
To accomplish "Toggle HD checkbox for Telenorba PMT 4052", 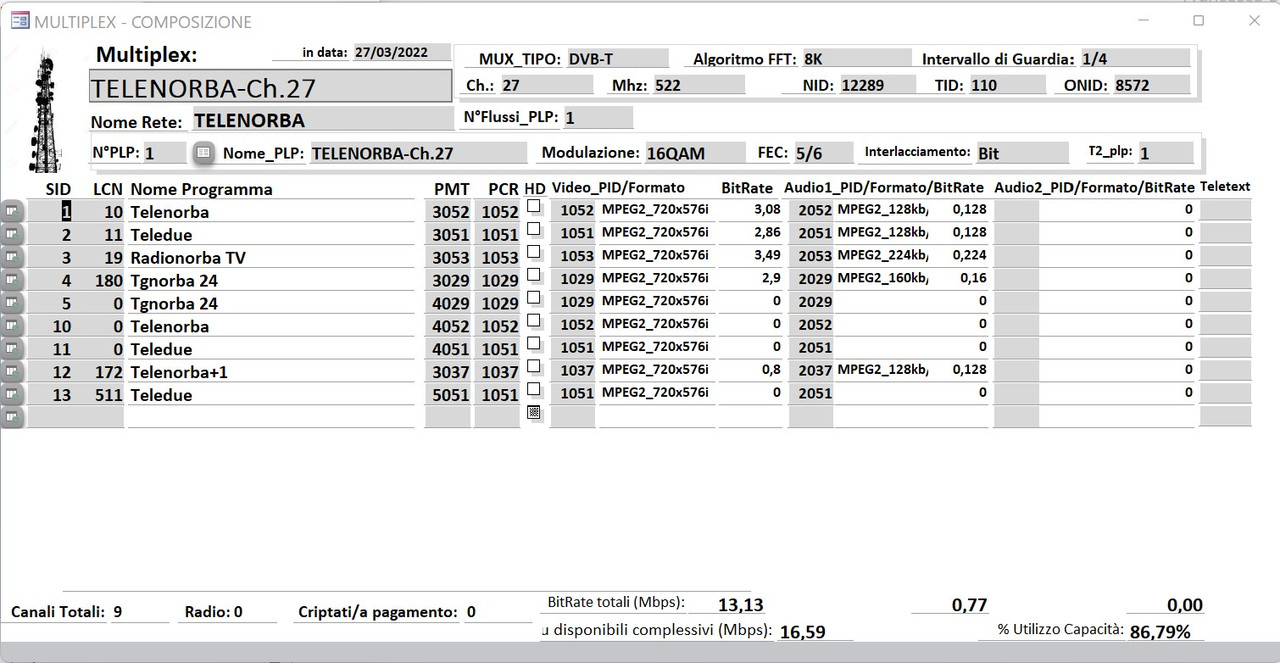I will point(534,321).
